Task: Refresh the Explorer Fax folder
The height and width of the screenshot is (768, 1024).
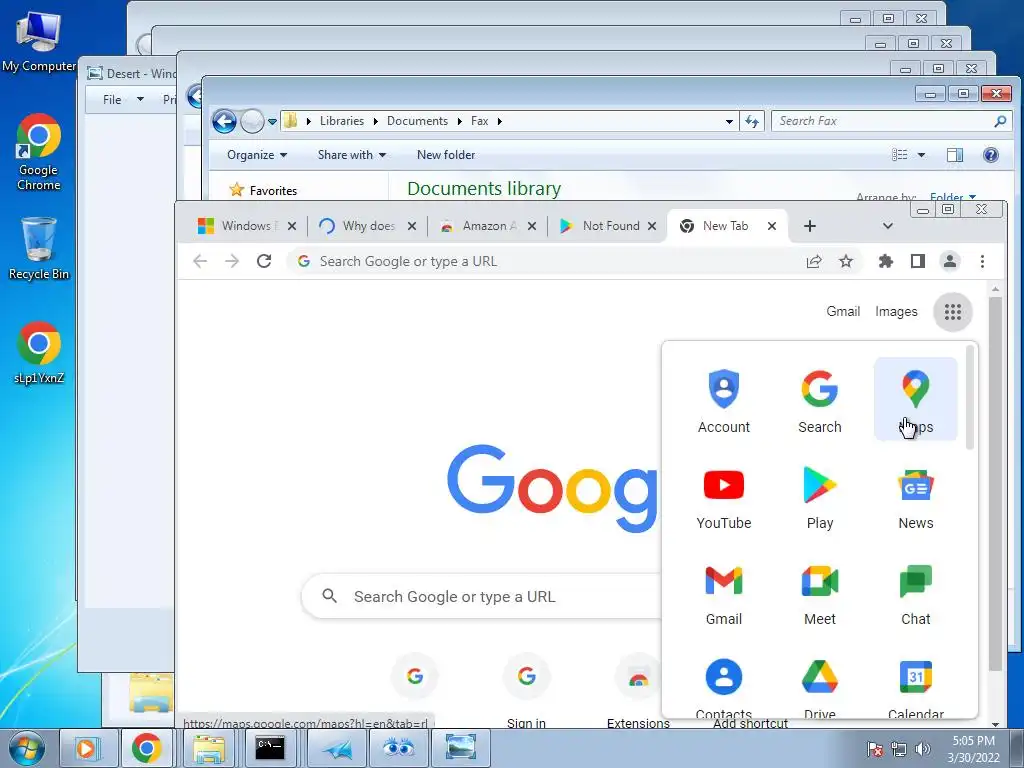Action: [x=752, y=121]
